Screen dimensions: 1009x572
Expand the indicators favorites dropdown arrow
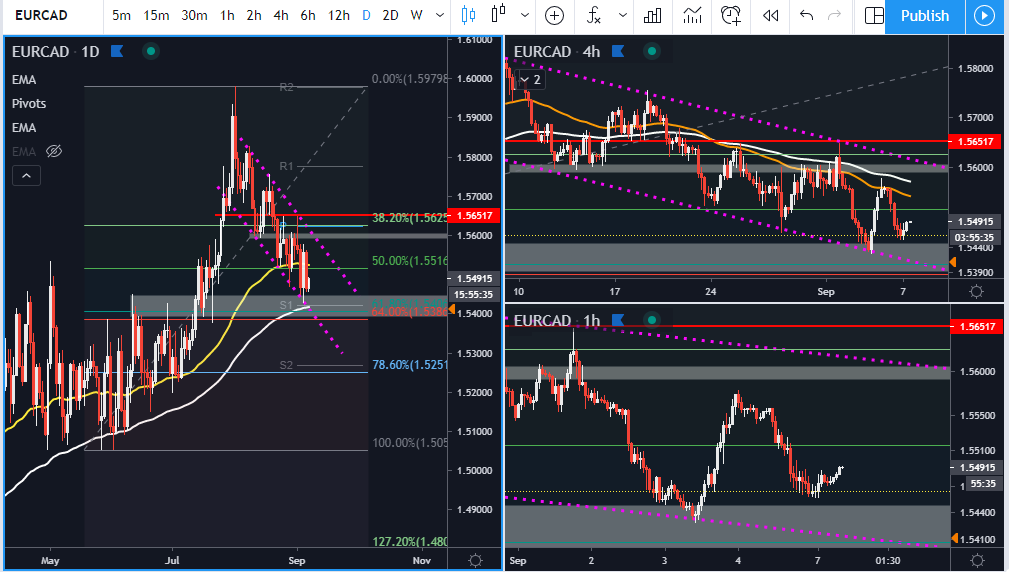[622, 15]
